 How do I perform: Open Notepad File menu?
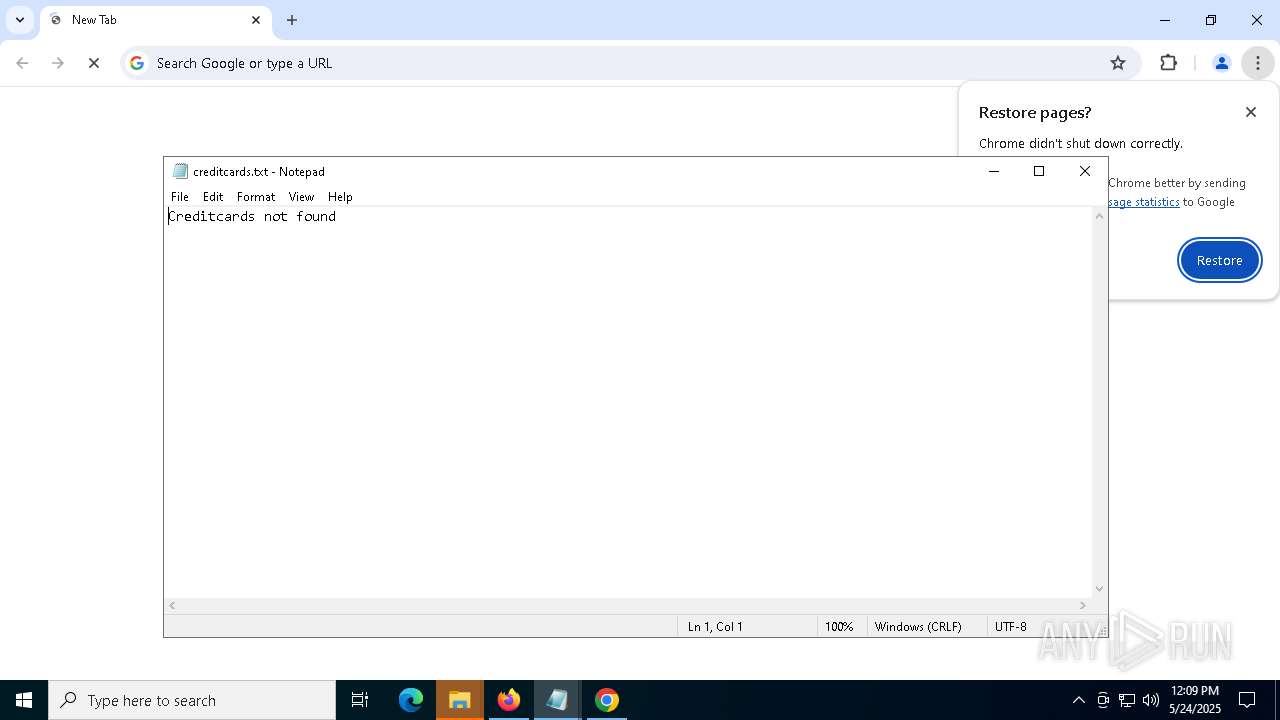coord(180,197)
